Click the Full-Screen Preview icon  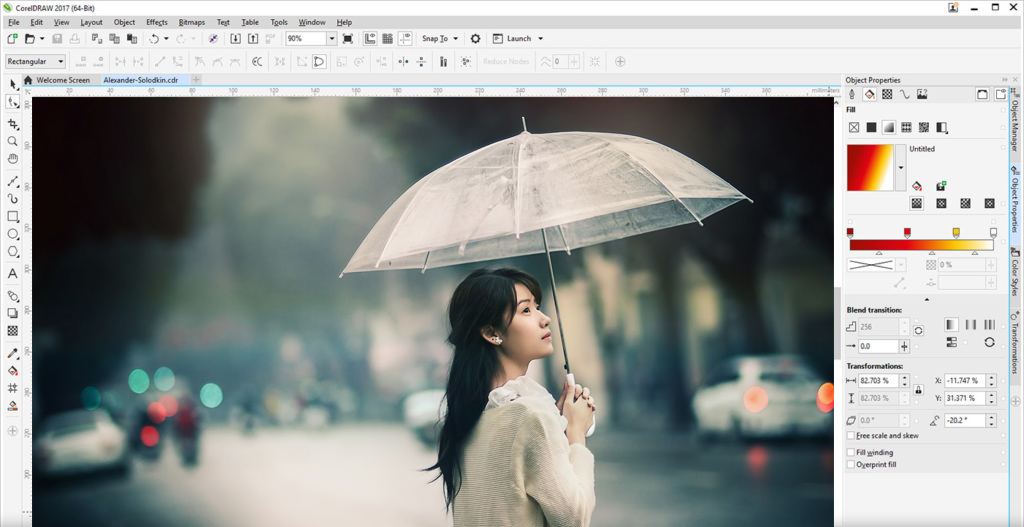[347, 39]
